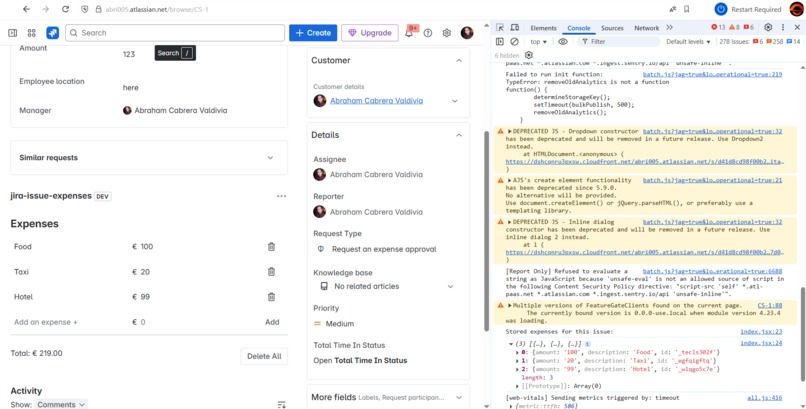
Task: Open the Jira home logo icon
Action: pyautogui.click(x=52, y=33)
